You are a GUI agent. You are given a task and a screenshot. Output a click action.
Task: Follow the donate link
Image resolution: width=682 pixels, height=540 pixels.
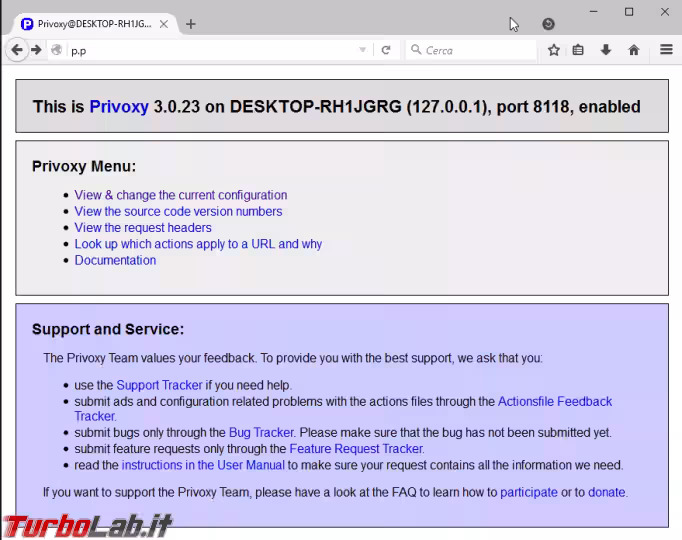(607, 492)
